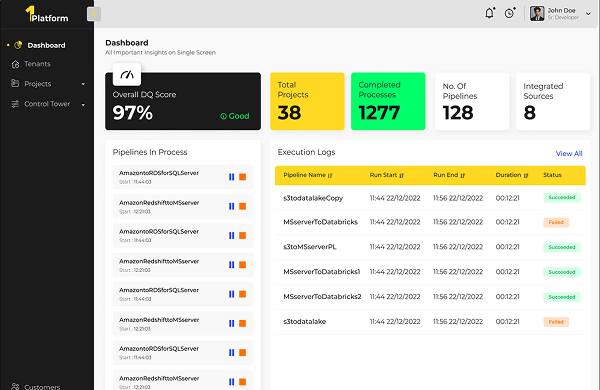Open the Customers menu item
Viewport: 600px width, 390px height.
[42, 387]
